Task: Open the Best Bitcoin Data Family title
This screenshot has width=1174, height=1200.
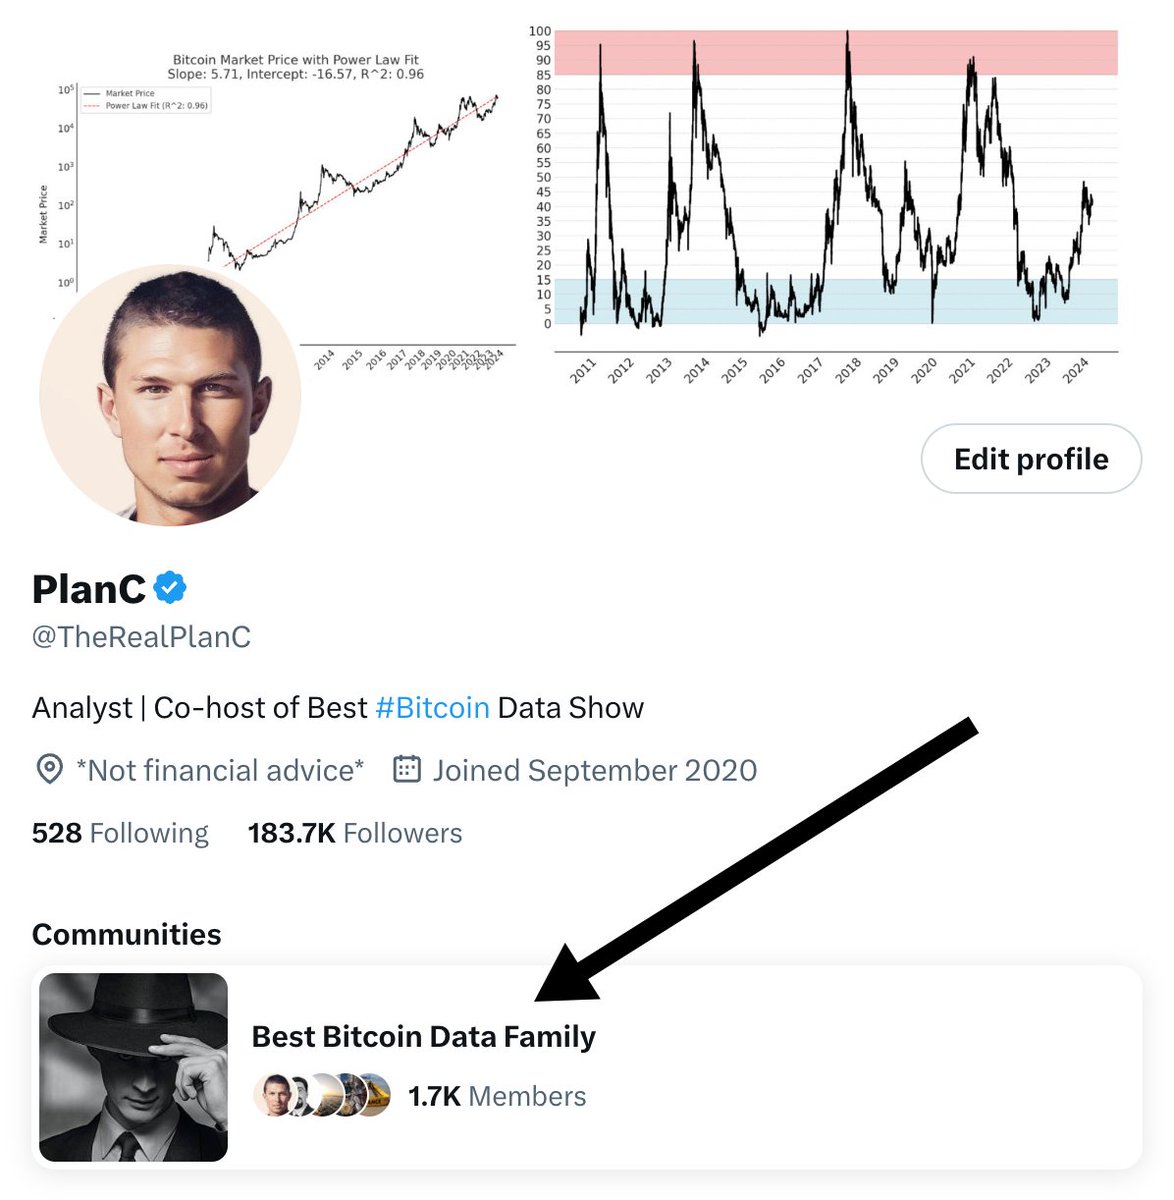Action: click(423, 1037)
